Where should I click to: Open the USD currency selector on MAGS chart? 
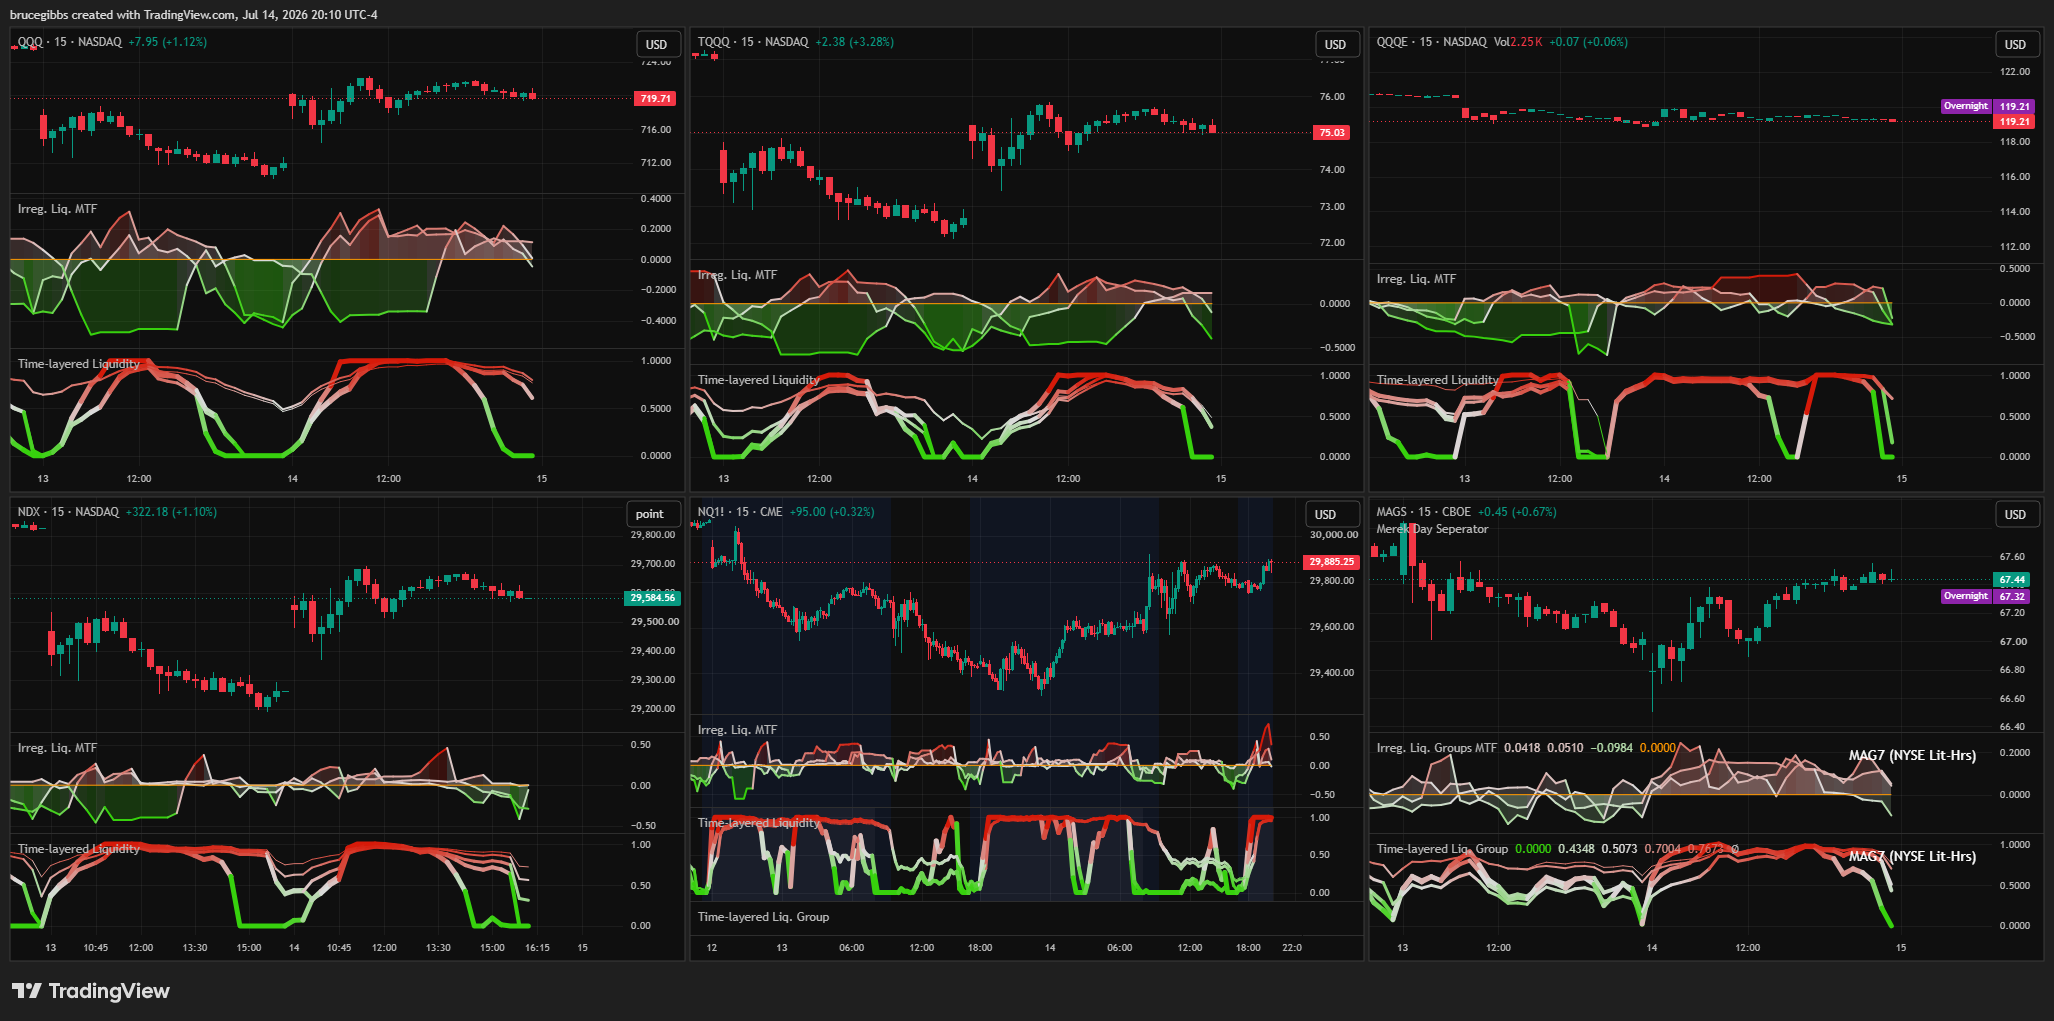[2015, 514]
